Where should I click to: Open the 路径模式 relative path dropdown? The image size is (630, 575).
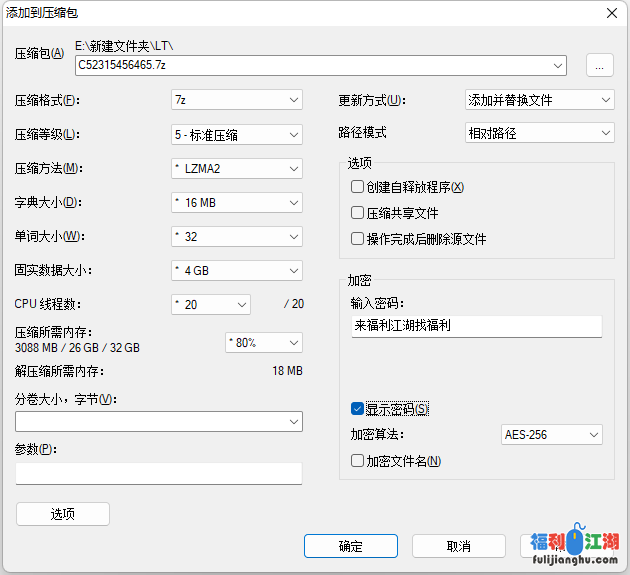coord(540,132)
